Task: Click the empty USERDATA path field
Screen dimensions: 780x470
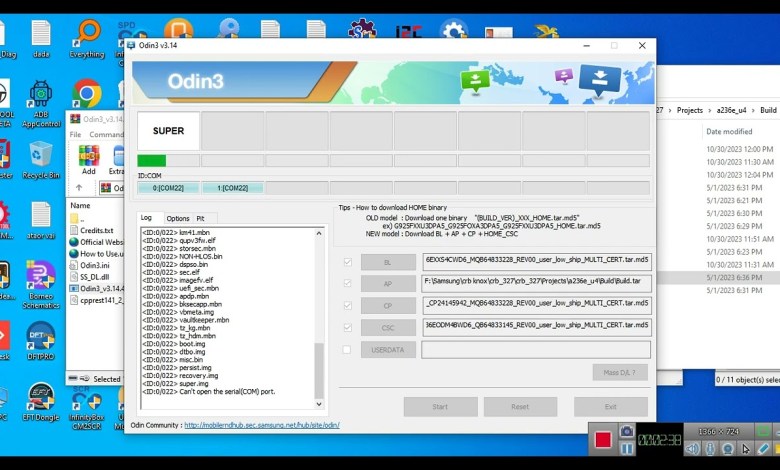Action: 536,350
